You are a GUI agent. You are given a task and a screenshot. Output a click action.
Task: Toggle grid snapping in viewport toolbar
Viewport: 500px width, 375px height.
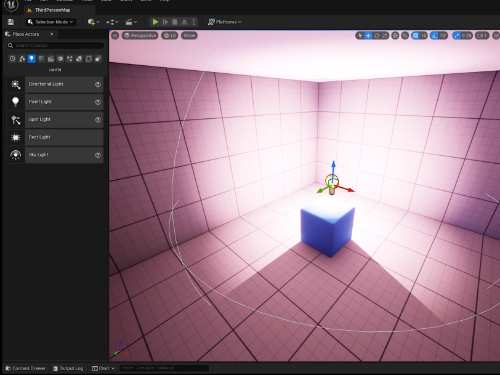click(419, 35)
